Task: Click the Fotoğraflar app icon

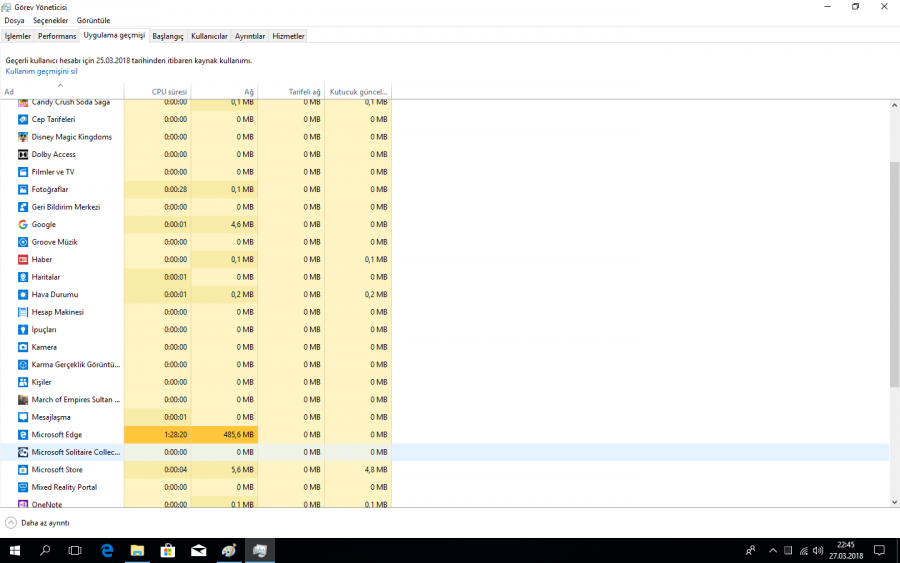Action: pyautogui.click(x=23, y=189)
